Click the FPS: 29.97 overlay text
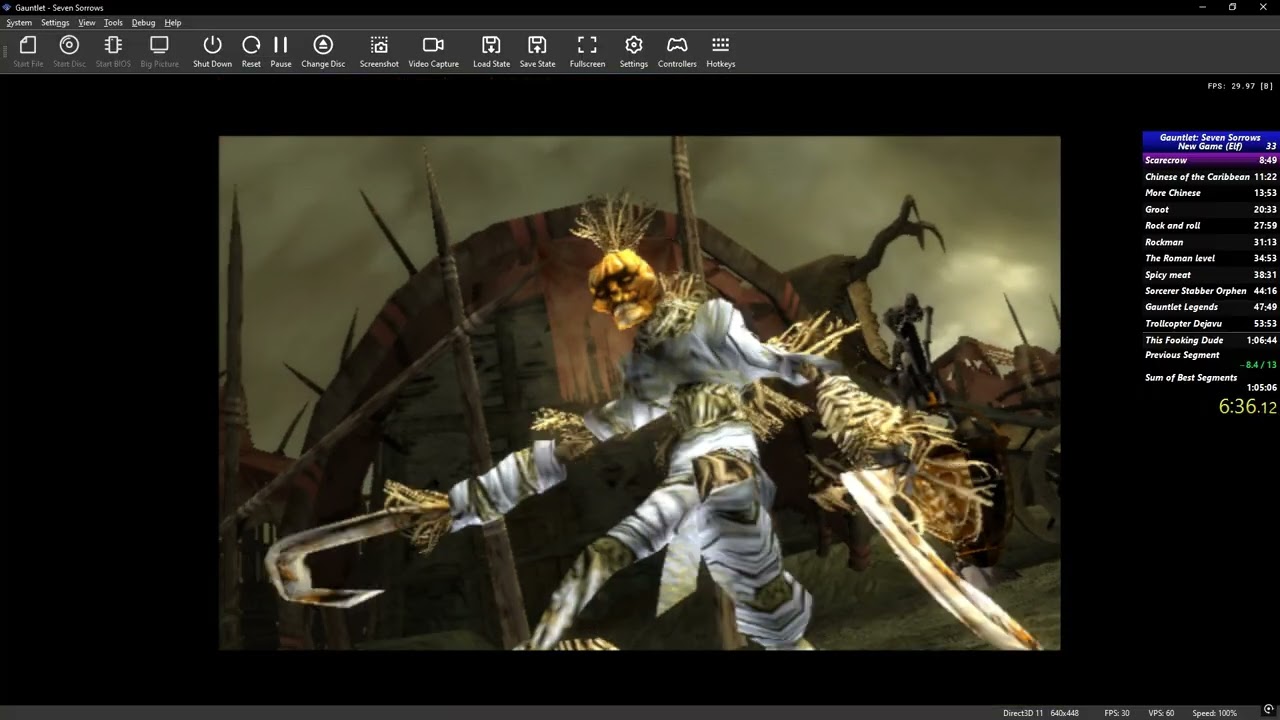The width and height of the screenshot is (1280, 720). pyautogui.click(x=1240, y=86)
